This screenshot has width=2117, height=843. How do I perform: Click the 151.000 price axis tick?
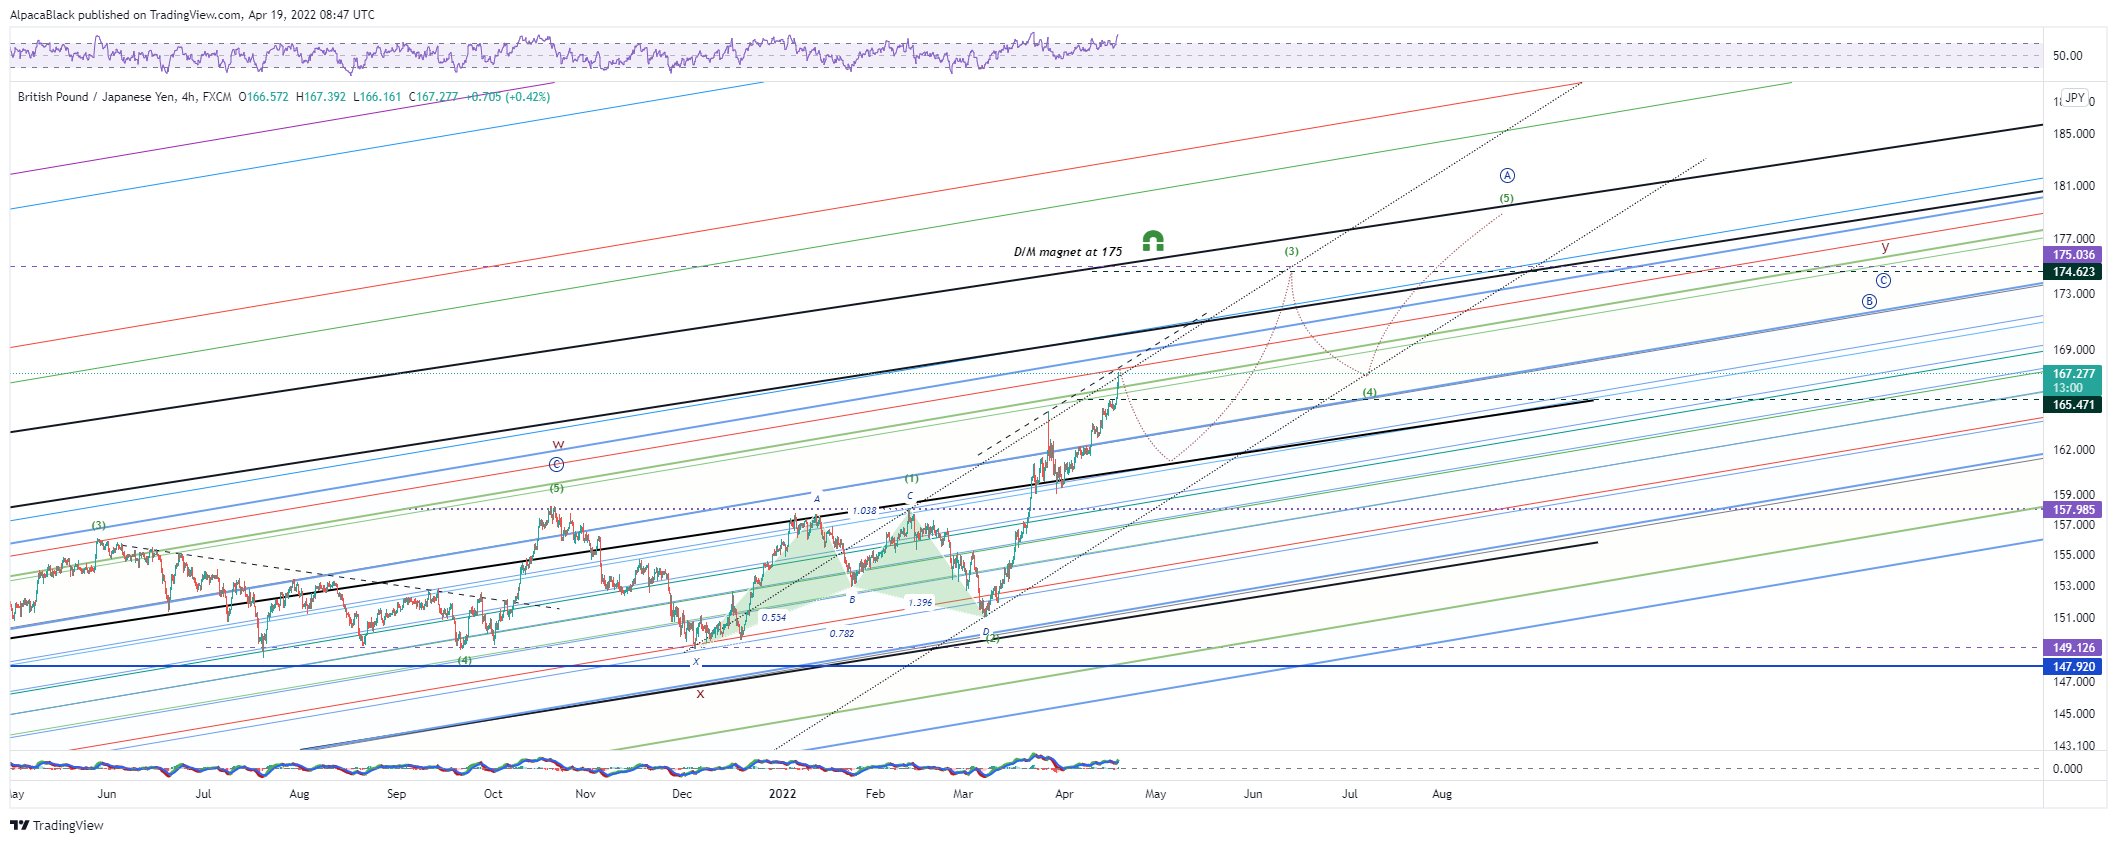coord(2074,618)
